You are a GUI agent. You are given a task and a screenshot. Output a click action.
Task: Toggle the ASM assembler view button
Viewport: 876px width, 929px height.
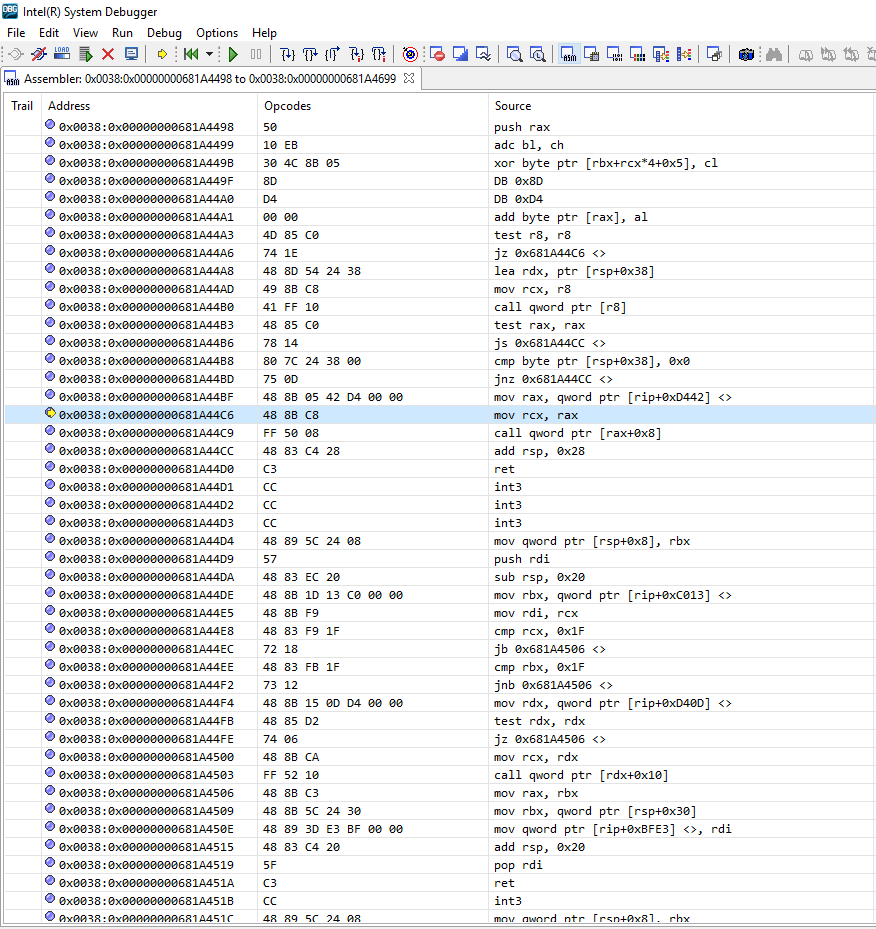(569, 55)
